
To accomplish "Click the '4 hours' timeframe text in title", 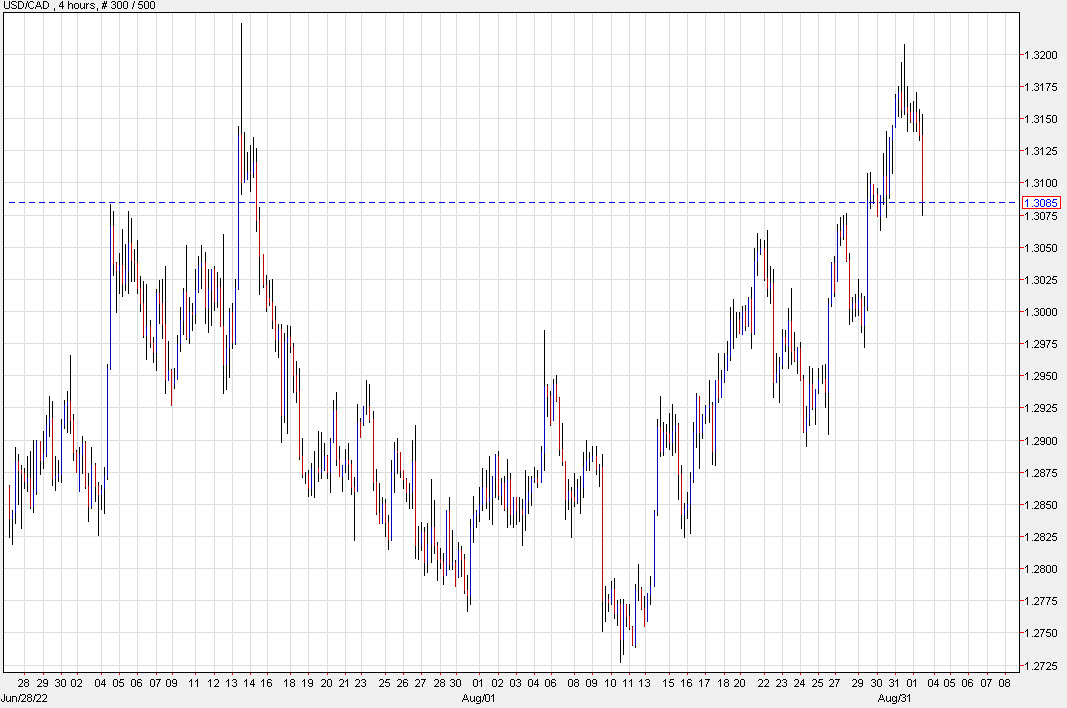I will [75, 8].
